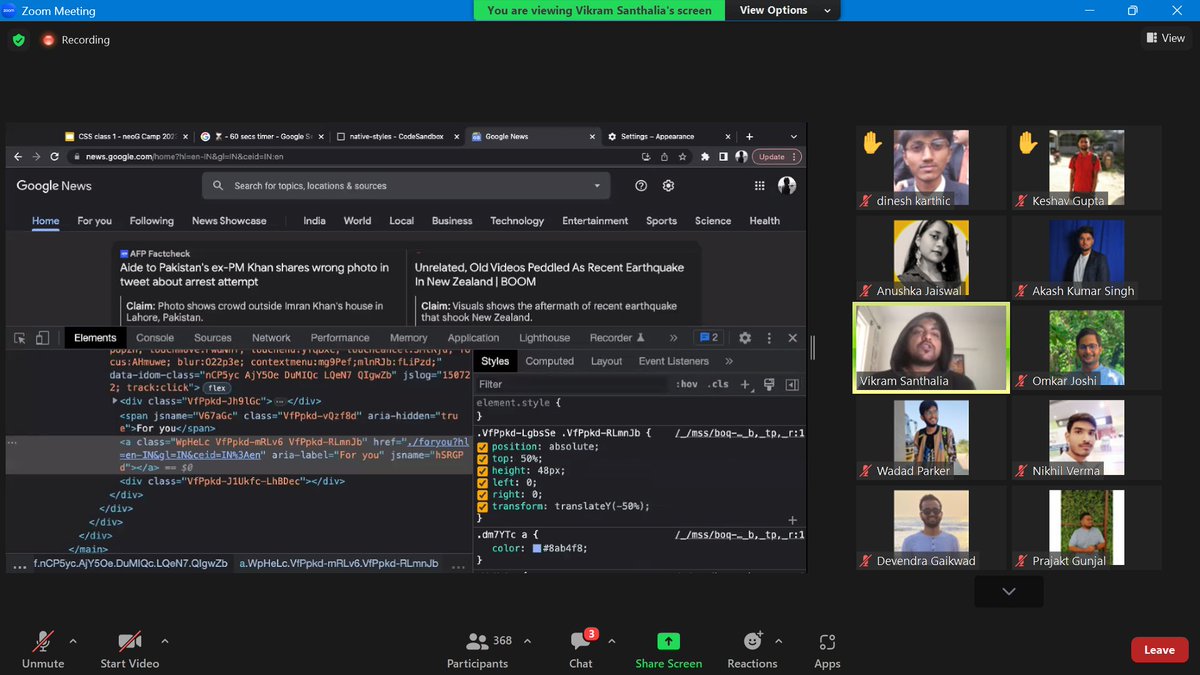Open the Event Listeners tab
This screenshot has width=1200, height=675.
coord(674,361)
